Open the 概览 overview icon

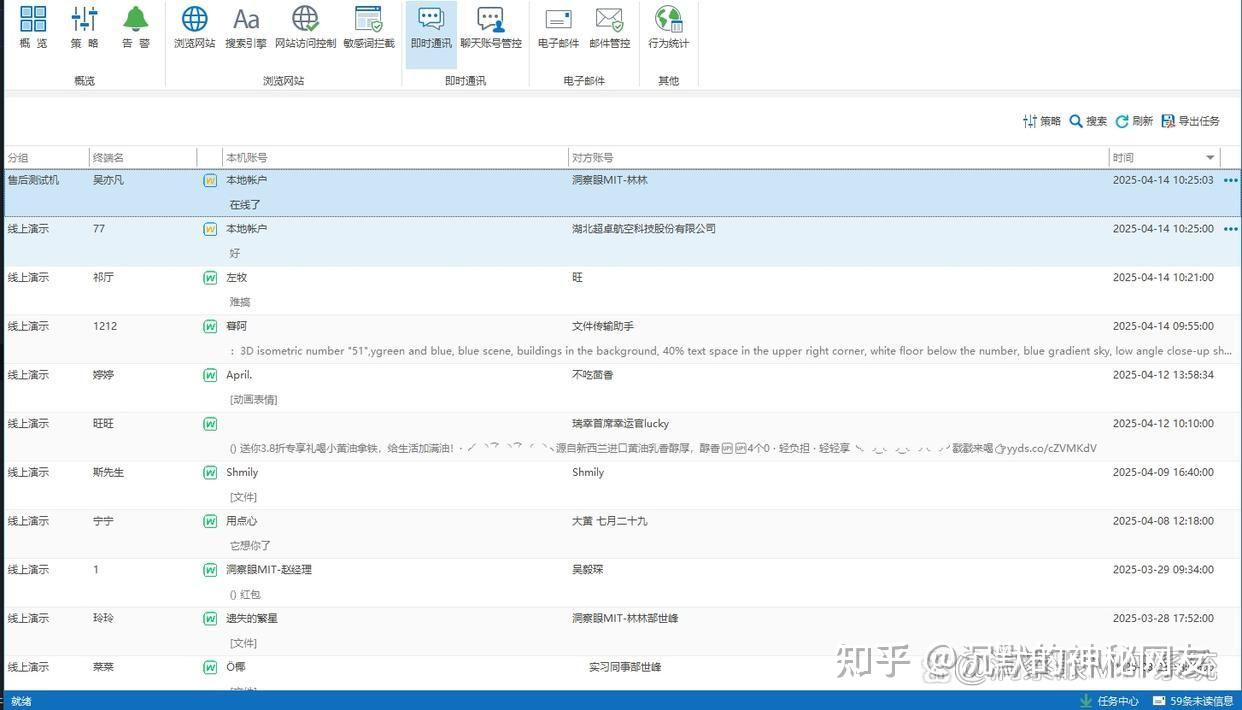point(33,27)
